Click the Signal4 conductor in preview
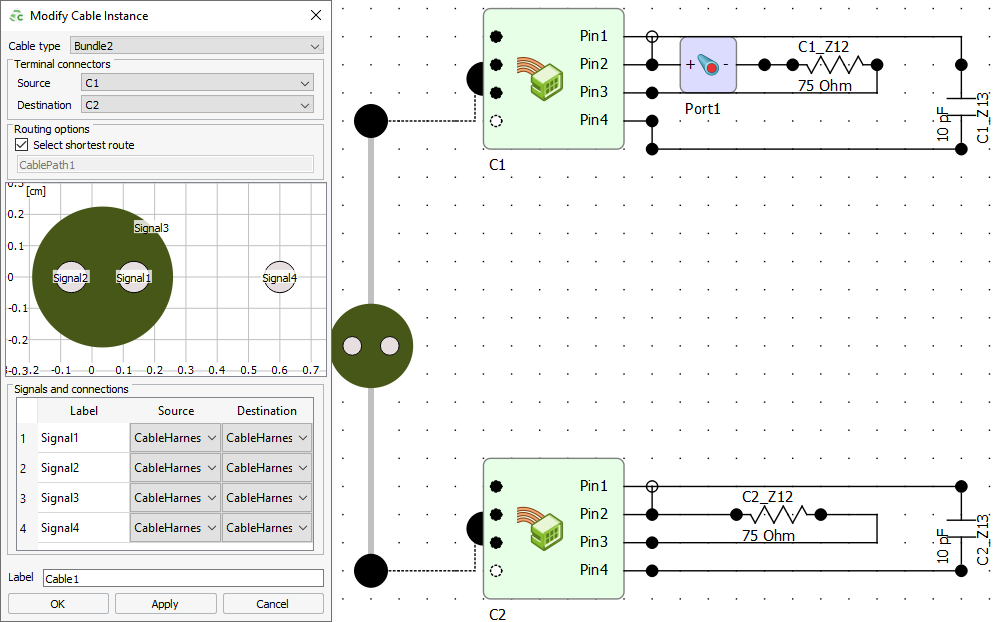This screenshot has height=622, width=993. coord(280,278)
